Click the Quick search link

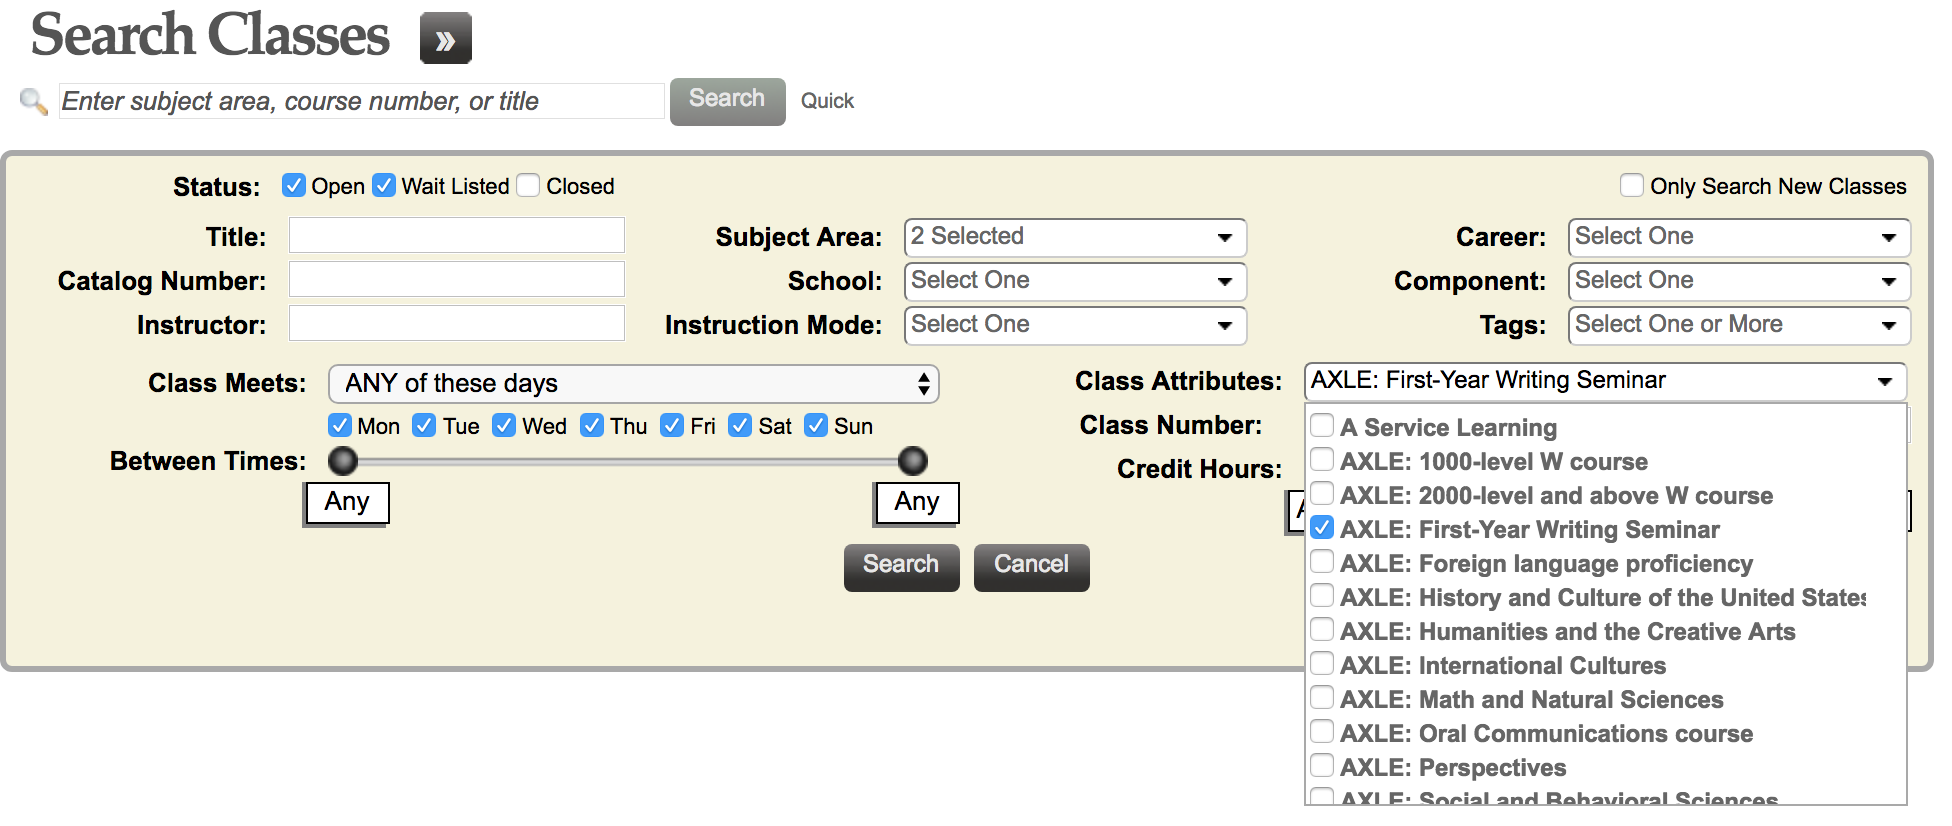[x=827, y=101]
